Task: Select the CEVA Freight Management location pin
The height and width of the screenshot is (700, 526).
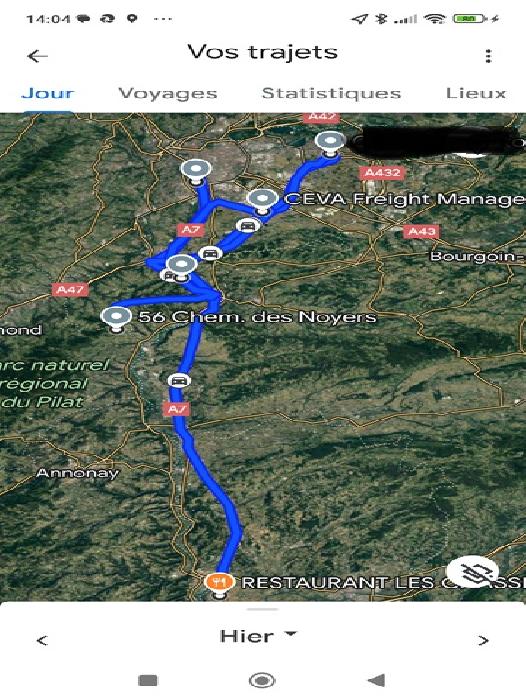Action: click(263, 200)
